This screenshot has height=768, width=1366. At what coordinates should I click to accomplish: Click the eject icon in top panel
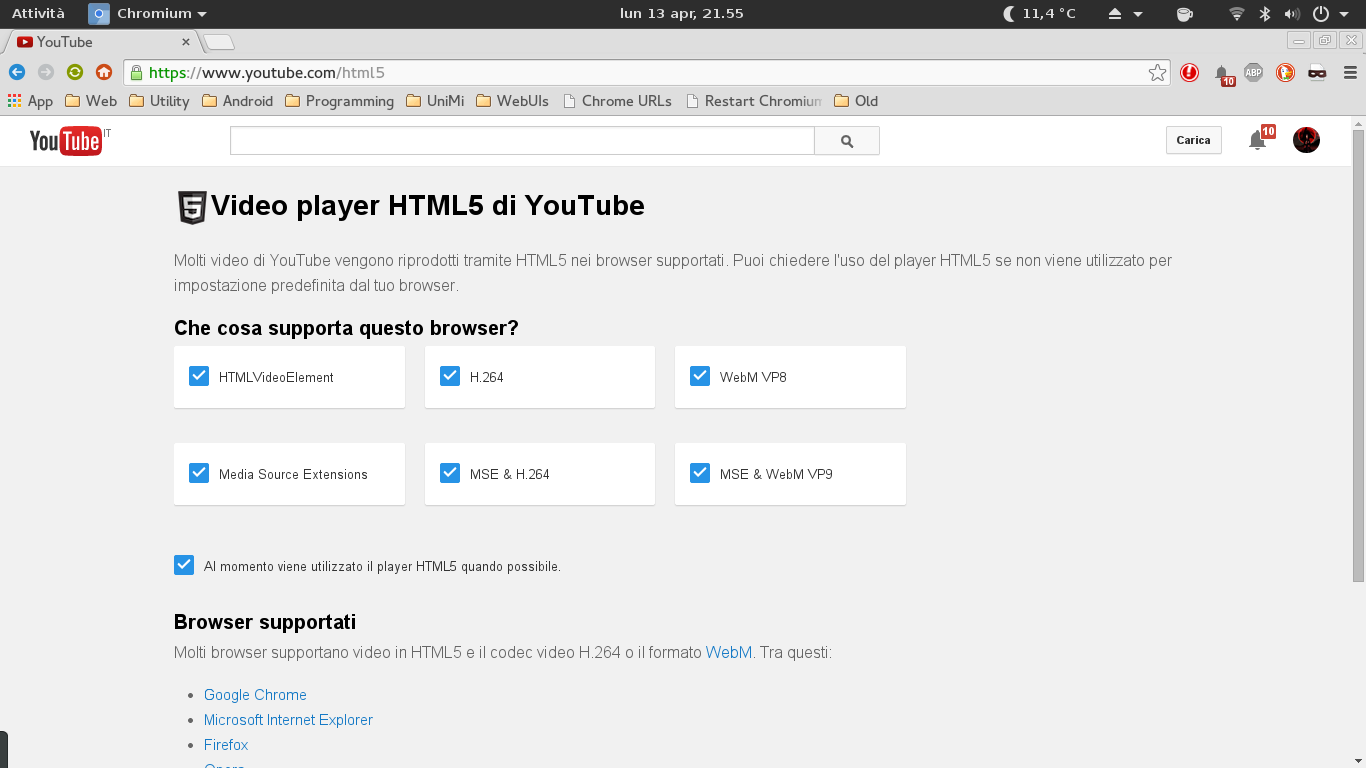point(1116,14)
